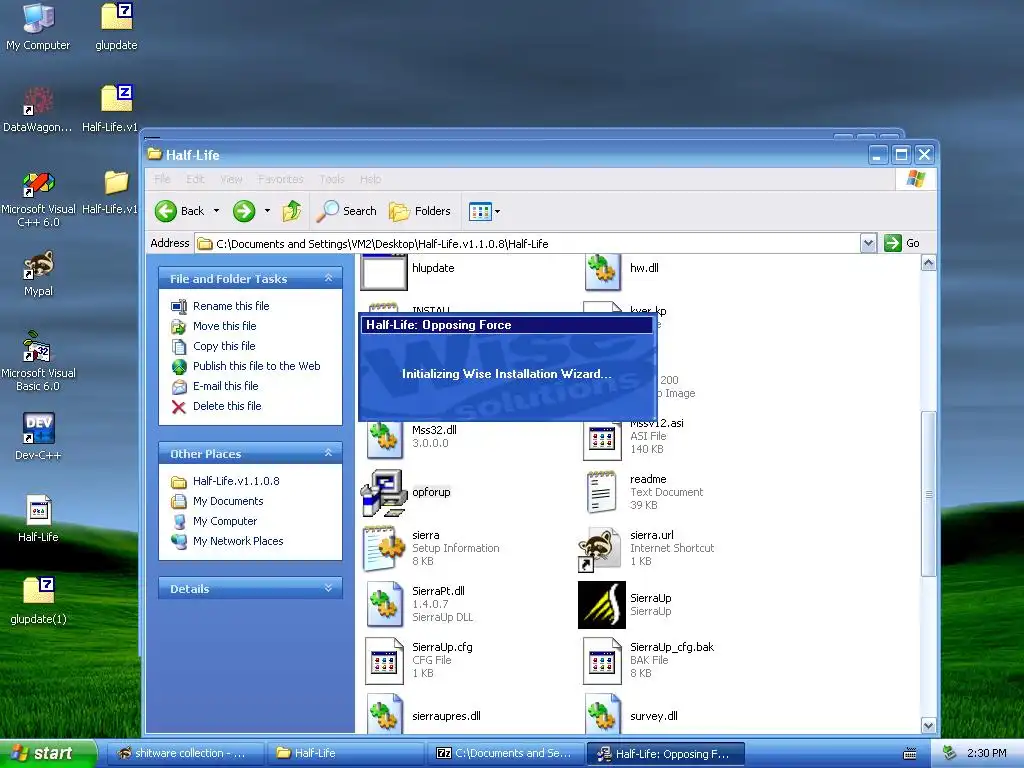Open the Search pane
The width and height of the screenshot is (1024, 768).
point(346,211)
